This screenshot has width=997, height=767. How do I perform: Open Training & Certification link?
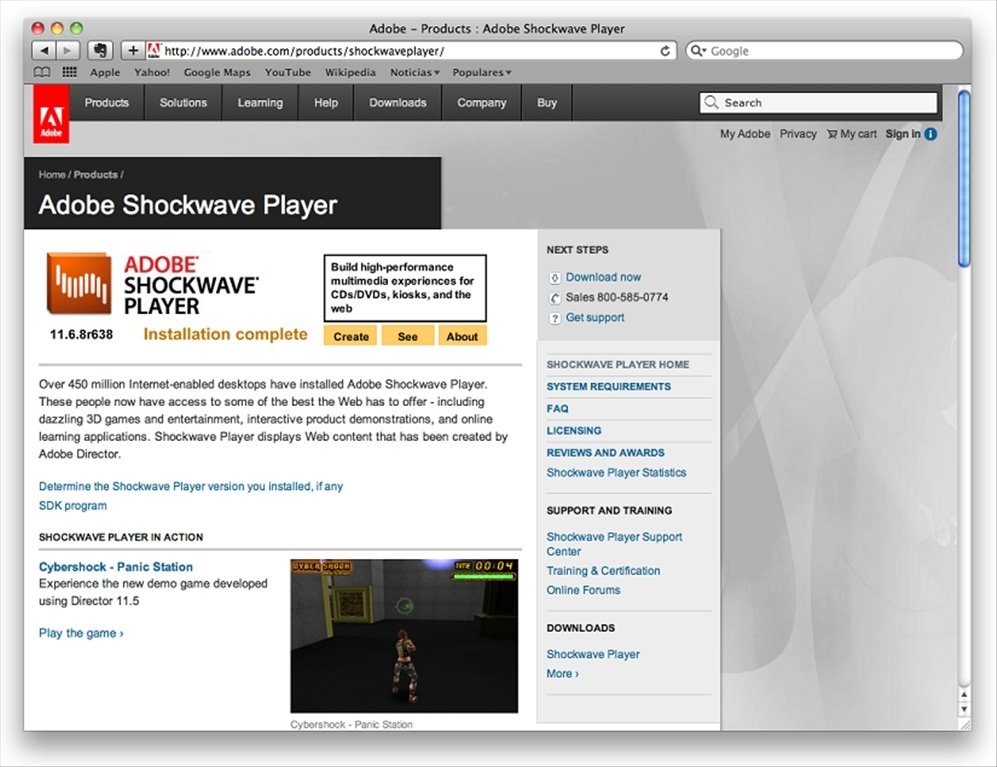[x=603, y=571]
